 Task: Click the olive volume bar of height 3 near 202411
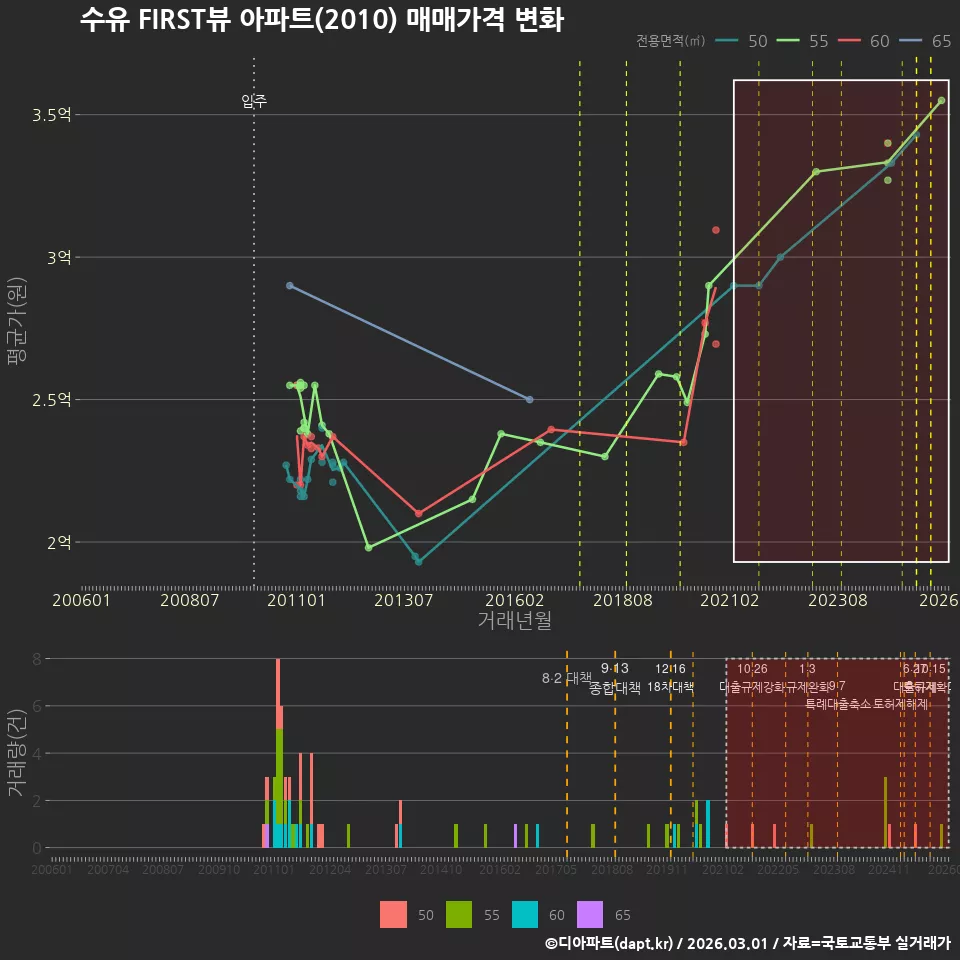click(x=885, y=812)
